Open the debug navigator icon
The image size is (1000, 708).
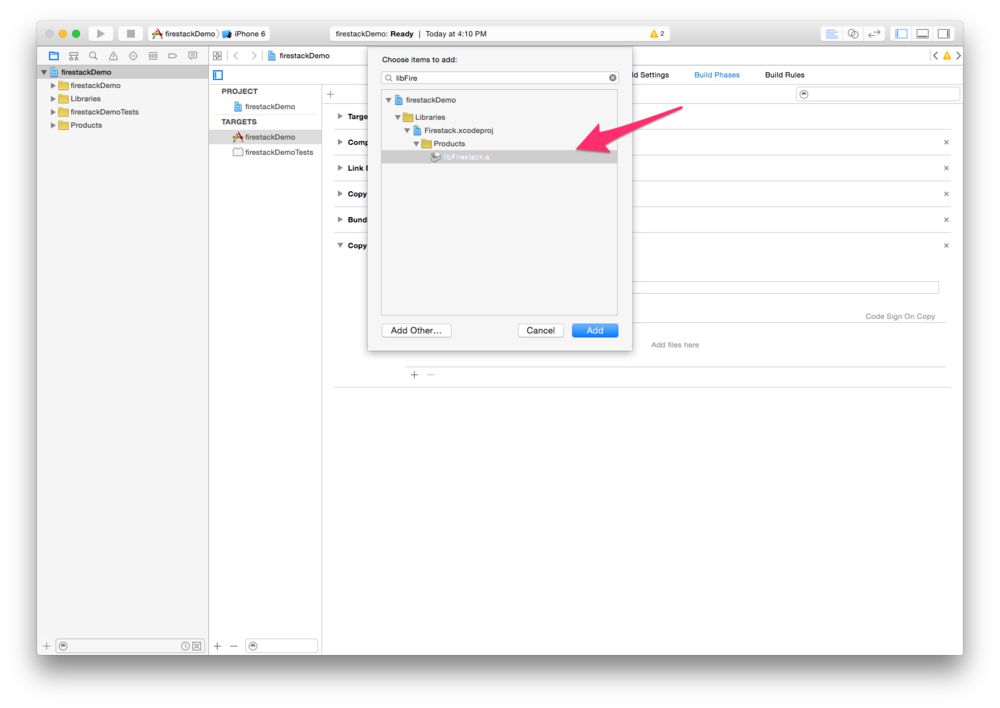tap(152, 55)
